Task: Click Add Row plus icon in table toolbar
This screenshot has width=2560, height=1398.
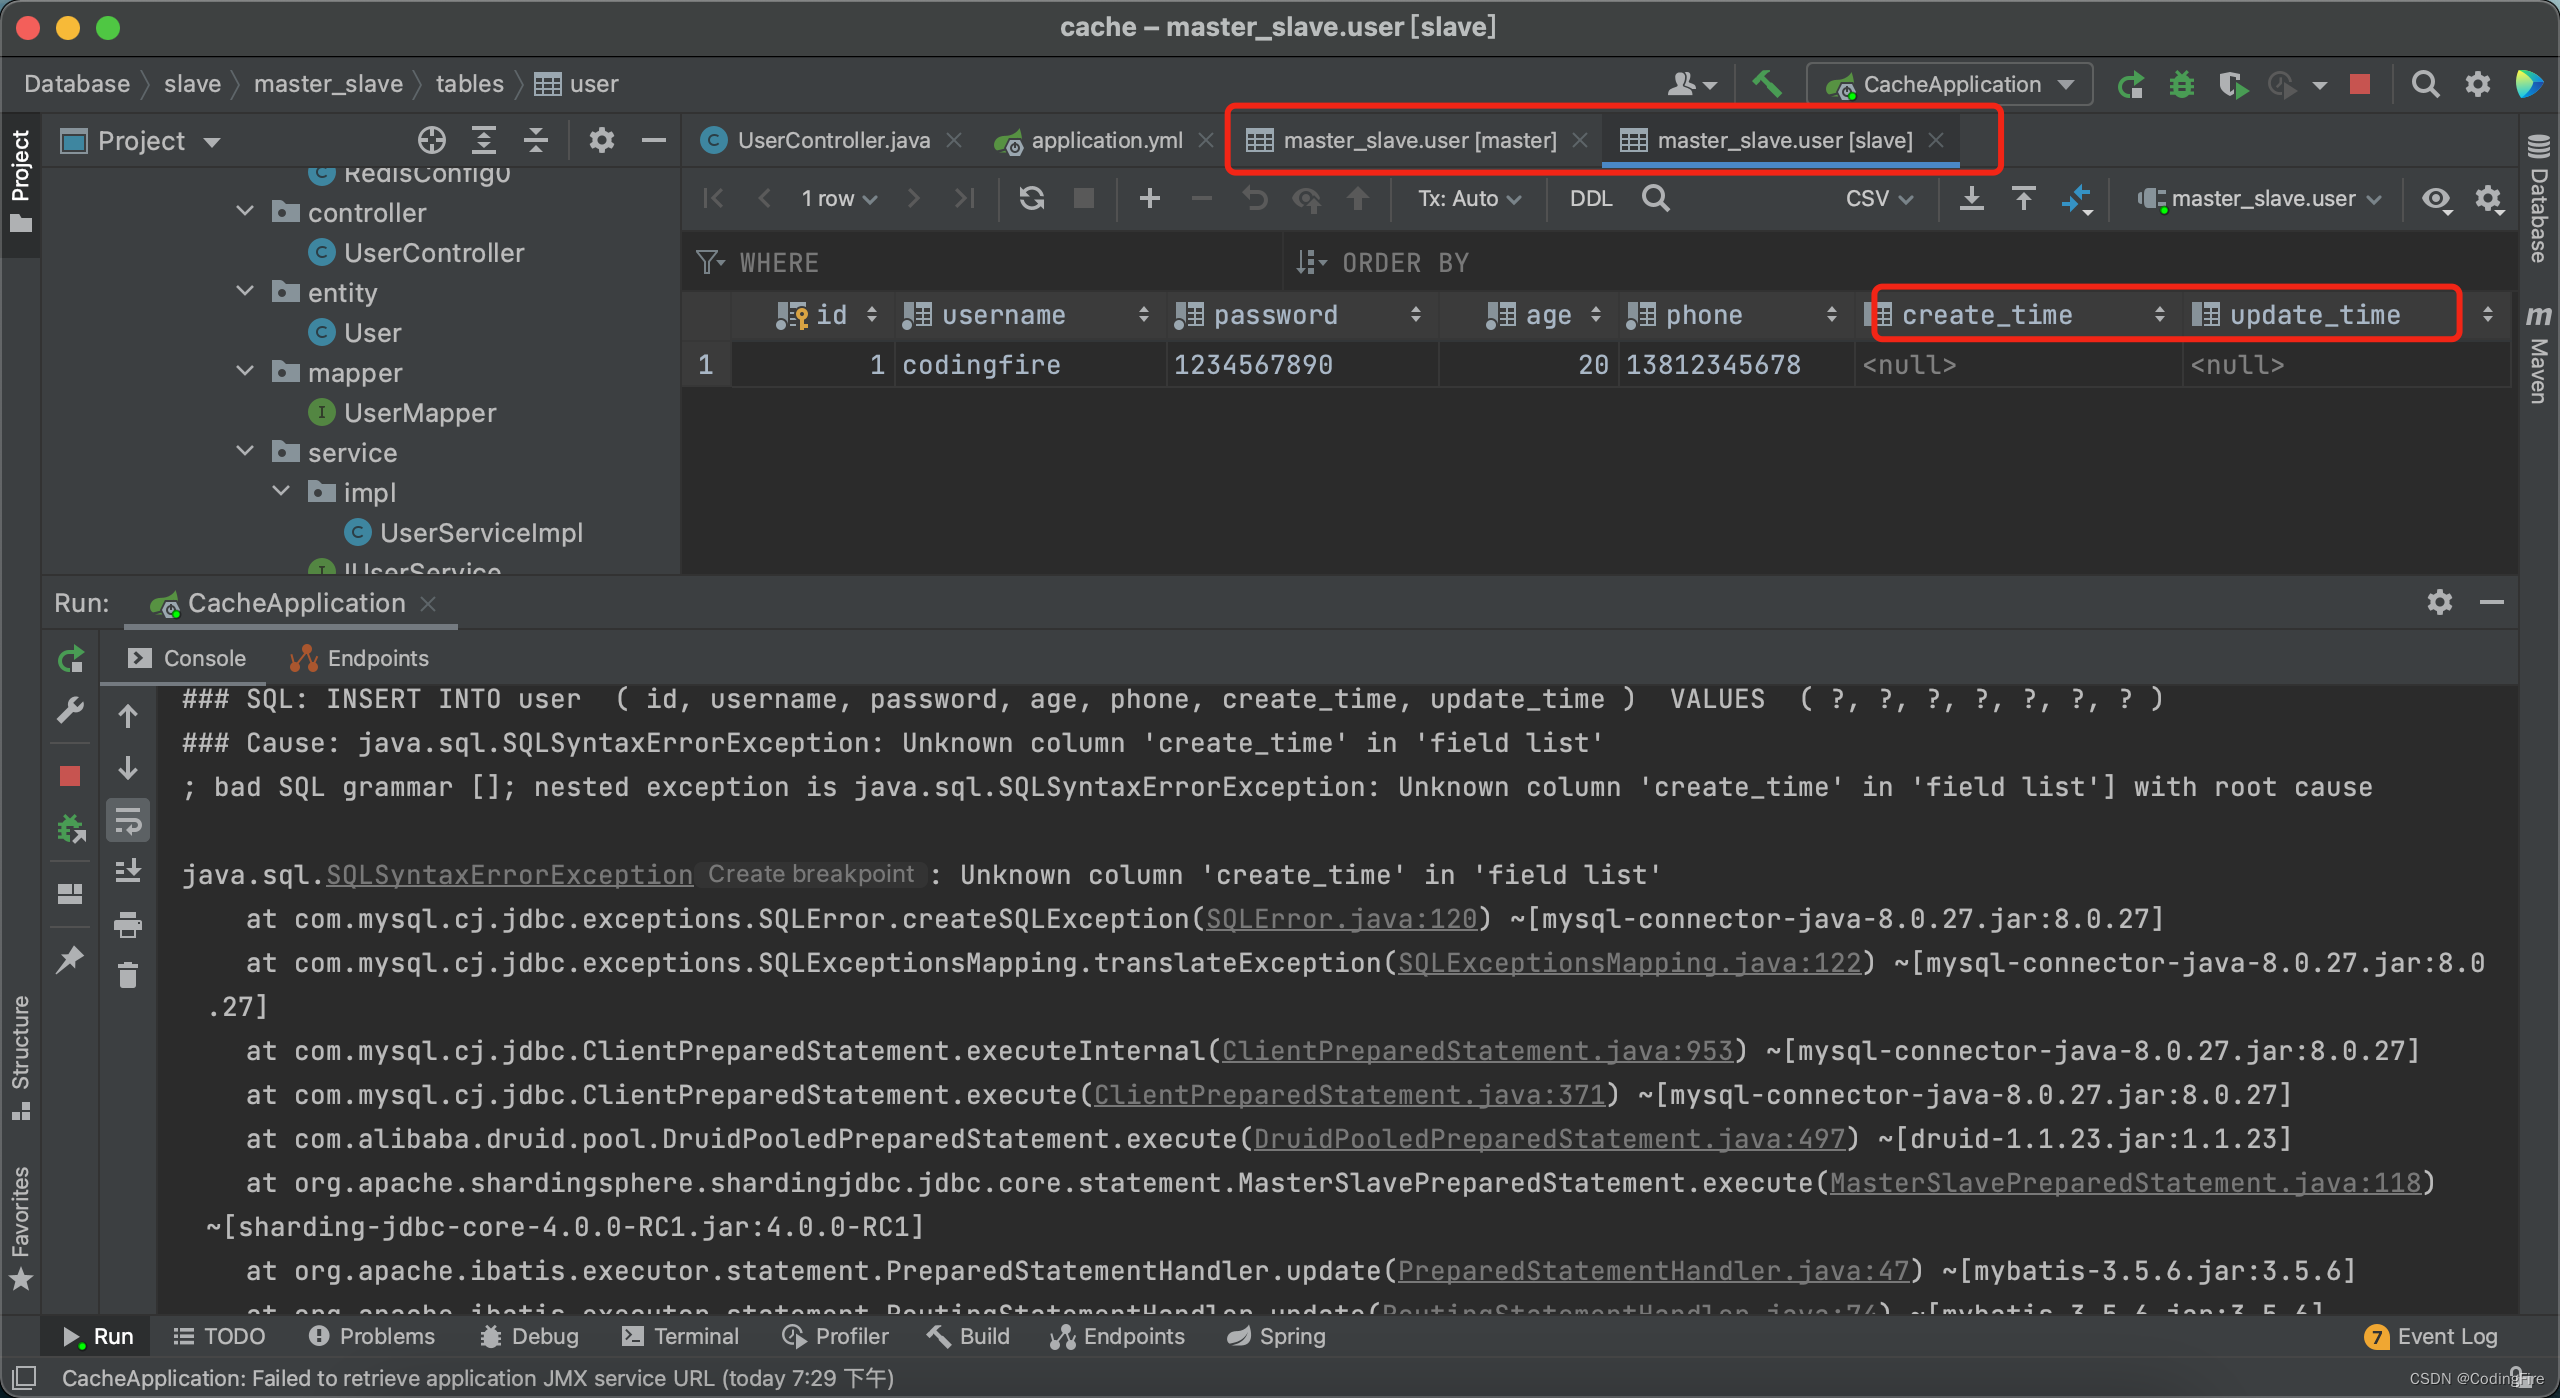Action: point(1150,198)
